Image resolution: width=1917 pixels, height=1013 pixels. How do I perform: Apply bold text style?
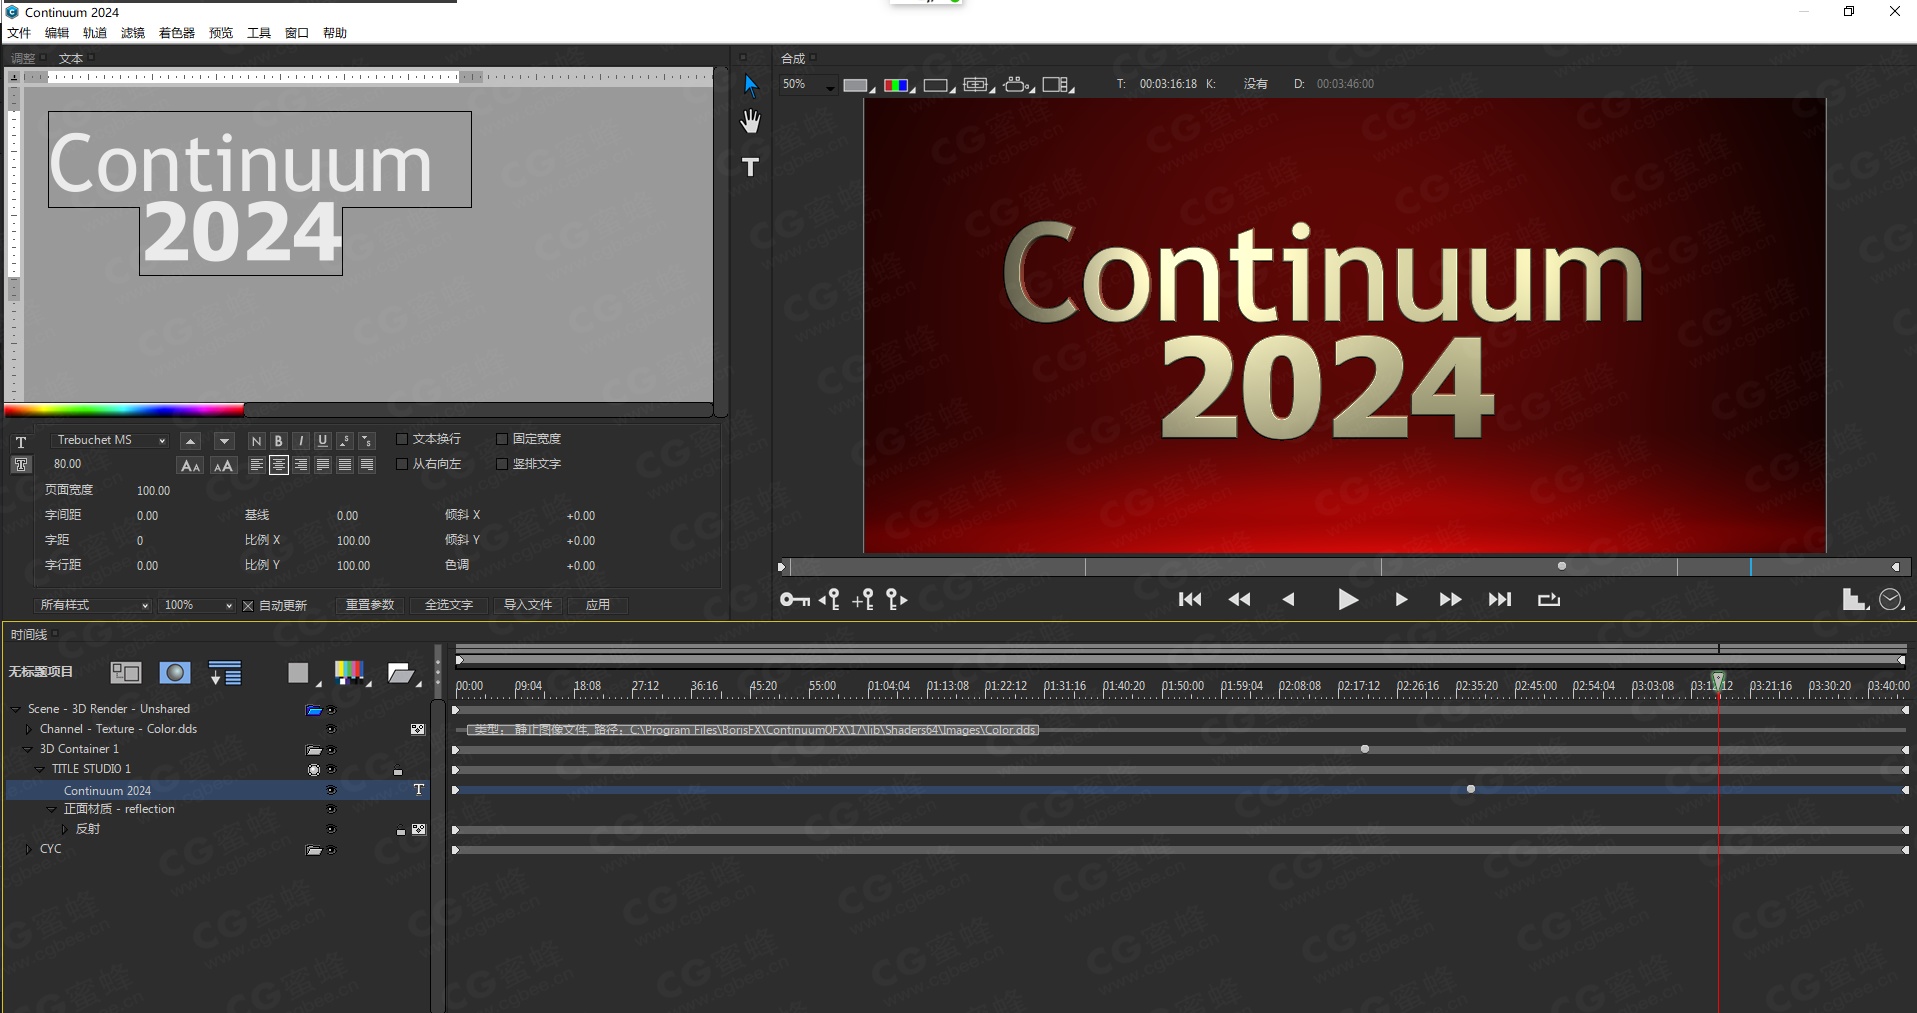click(x=279, y=441)
